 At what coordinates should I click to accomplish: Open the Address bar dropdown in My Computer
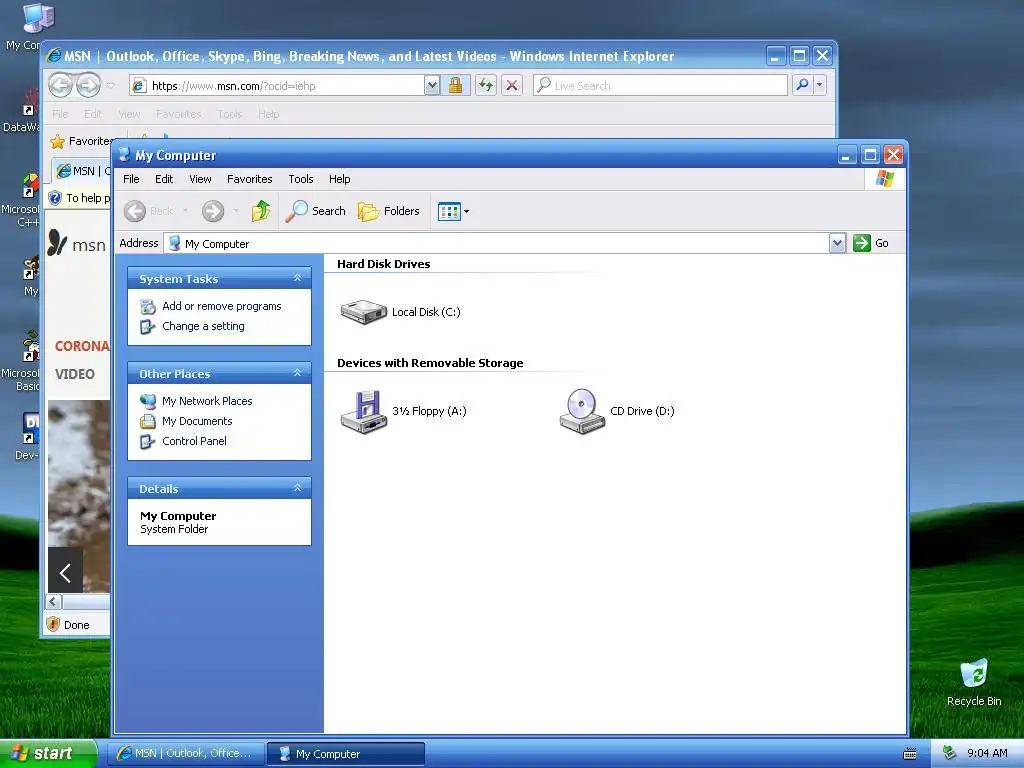[837, 243]
